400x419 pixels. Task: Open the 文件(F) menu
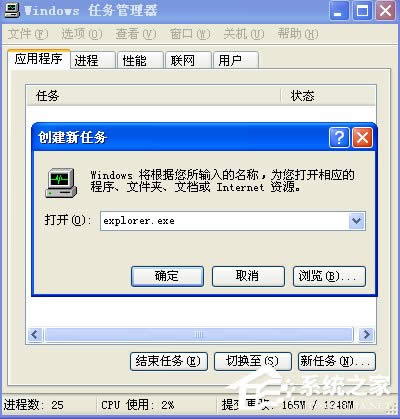point(28,34)
